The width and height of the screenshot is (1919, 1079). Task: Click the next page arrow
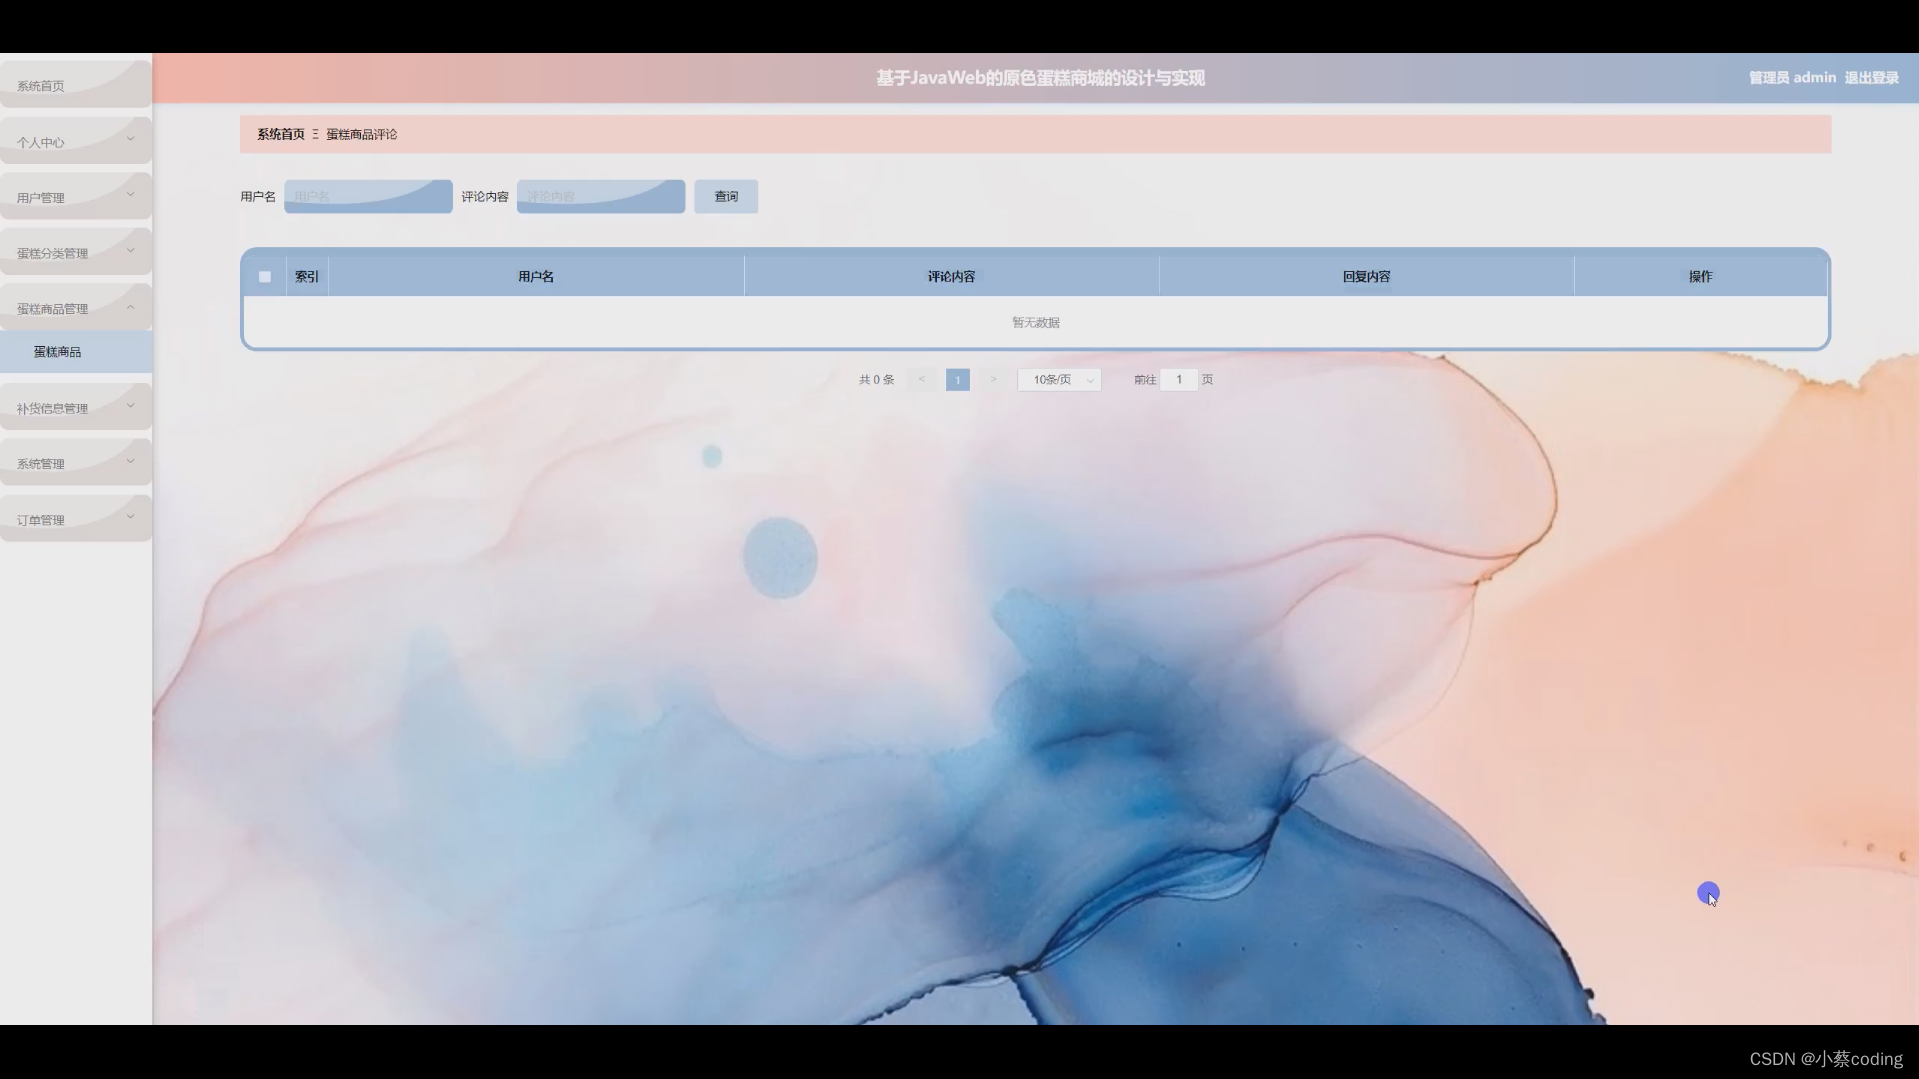click(x=993, y=379)
